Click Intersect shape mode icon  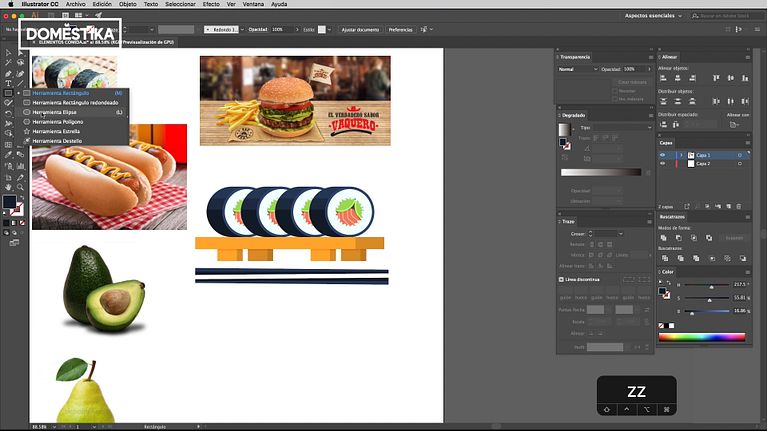pos(694,238)
